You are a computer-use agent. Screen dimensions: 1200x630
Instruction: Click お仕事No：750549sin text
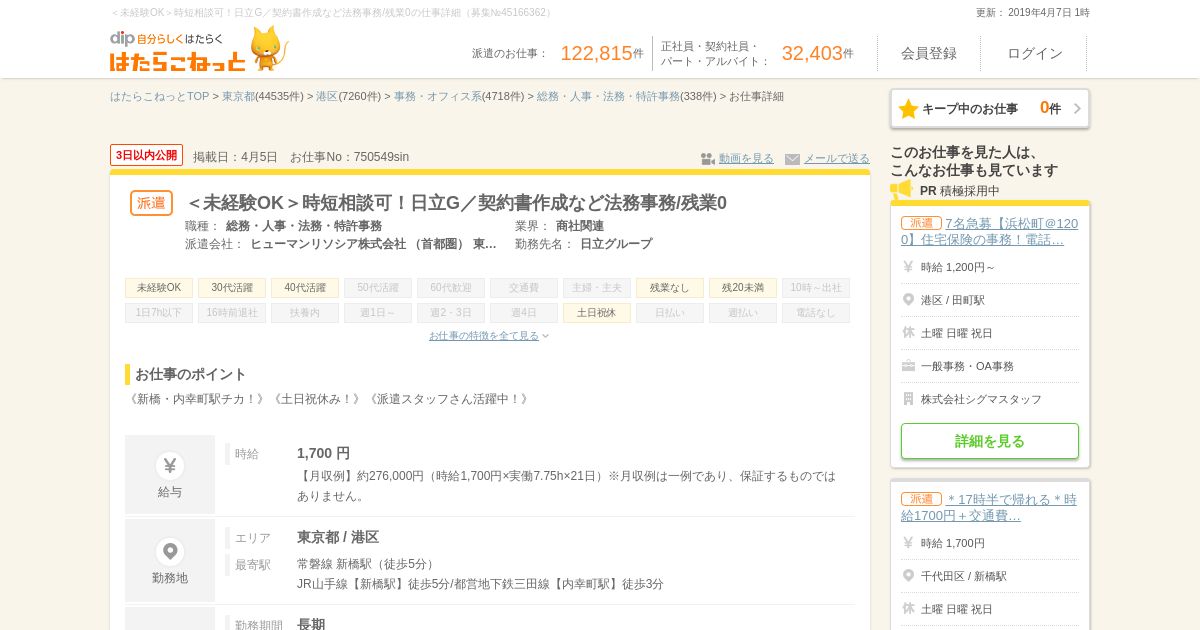pos(349,157)
